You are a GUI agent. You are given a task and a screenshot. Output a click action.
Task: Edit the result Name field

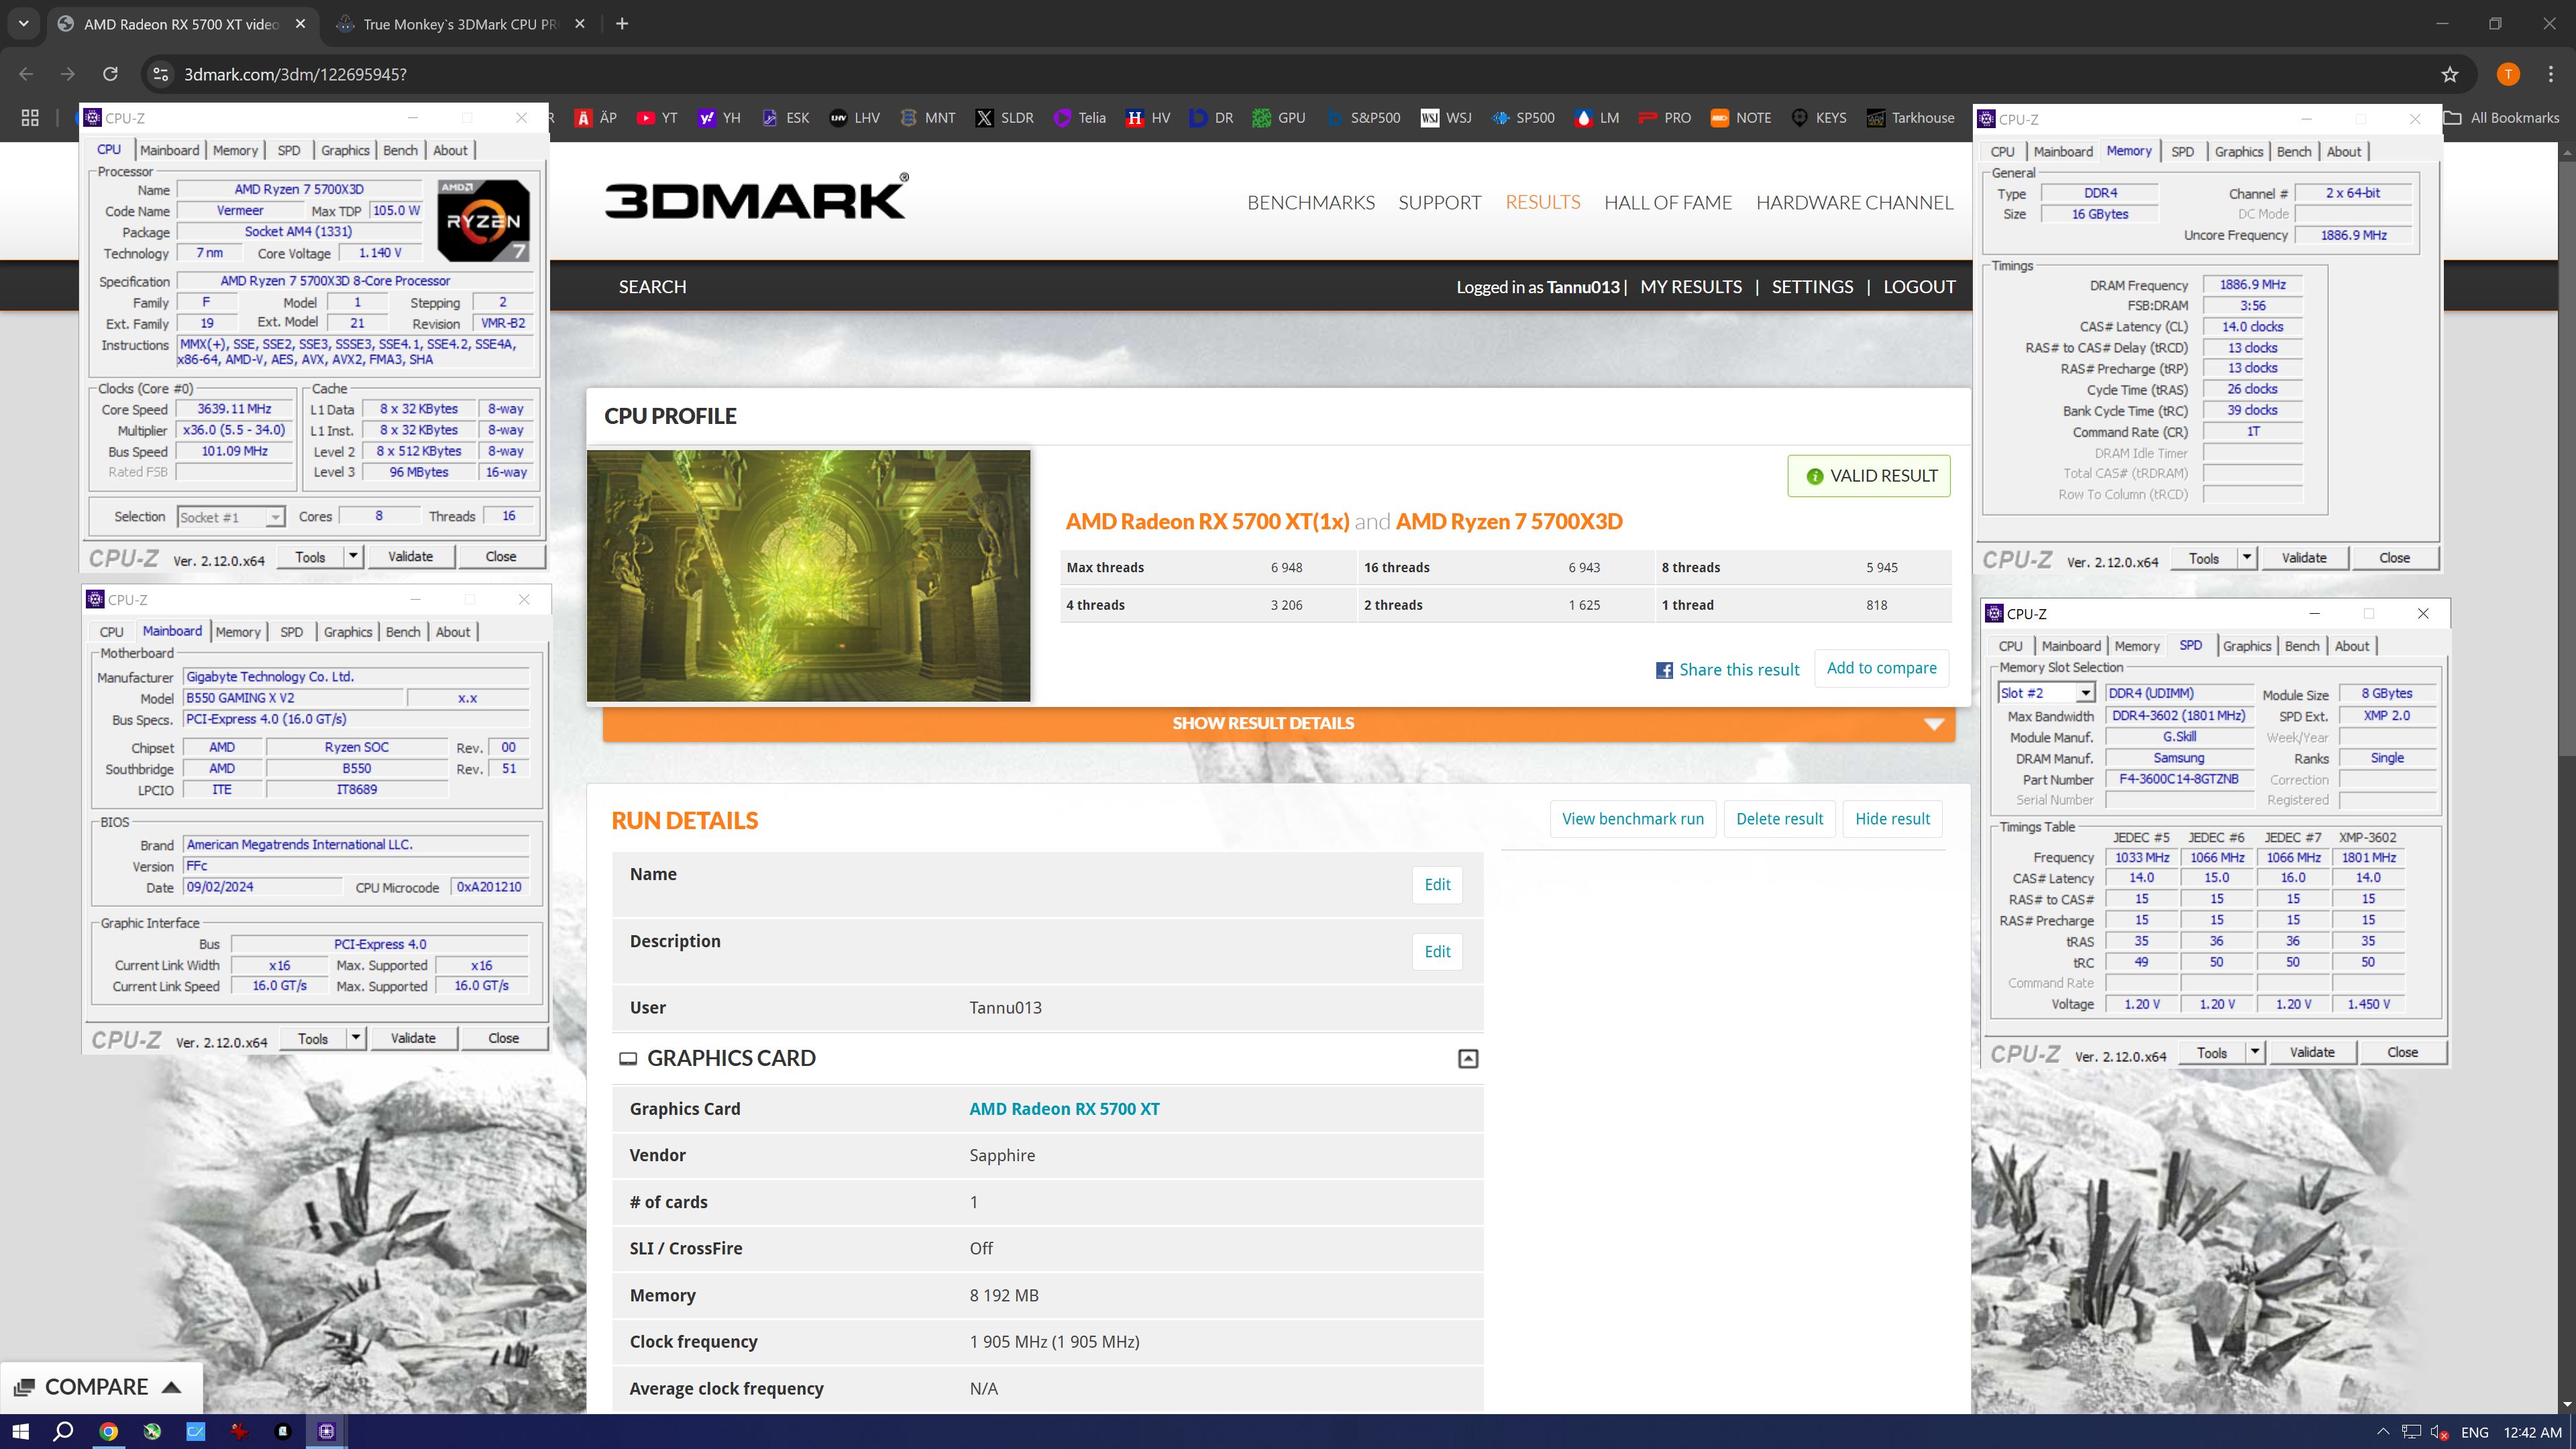tap(1437, 885)
